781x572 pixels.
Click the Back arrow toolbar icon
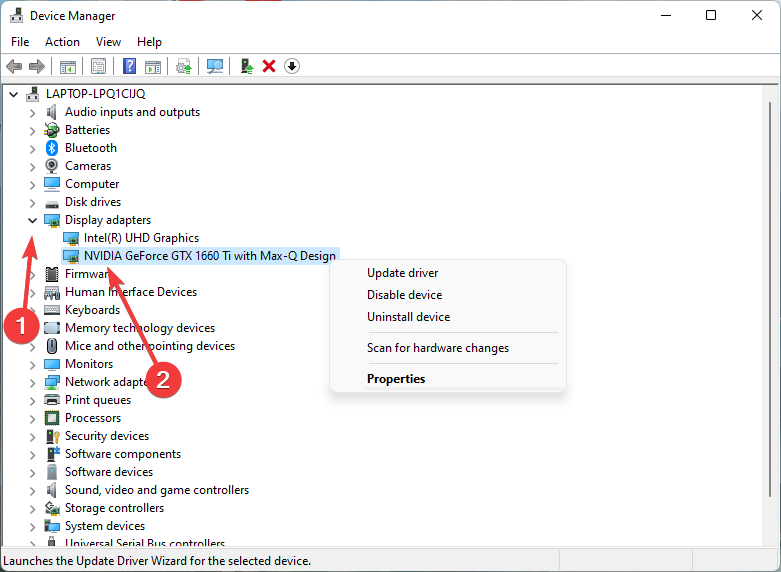[14, 66]
